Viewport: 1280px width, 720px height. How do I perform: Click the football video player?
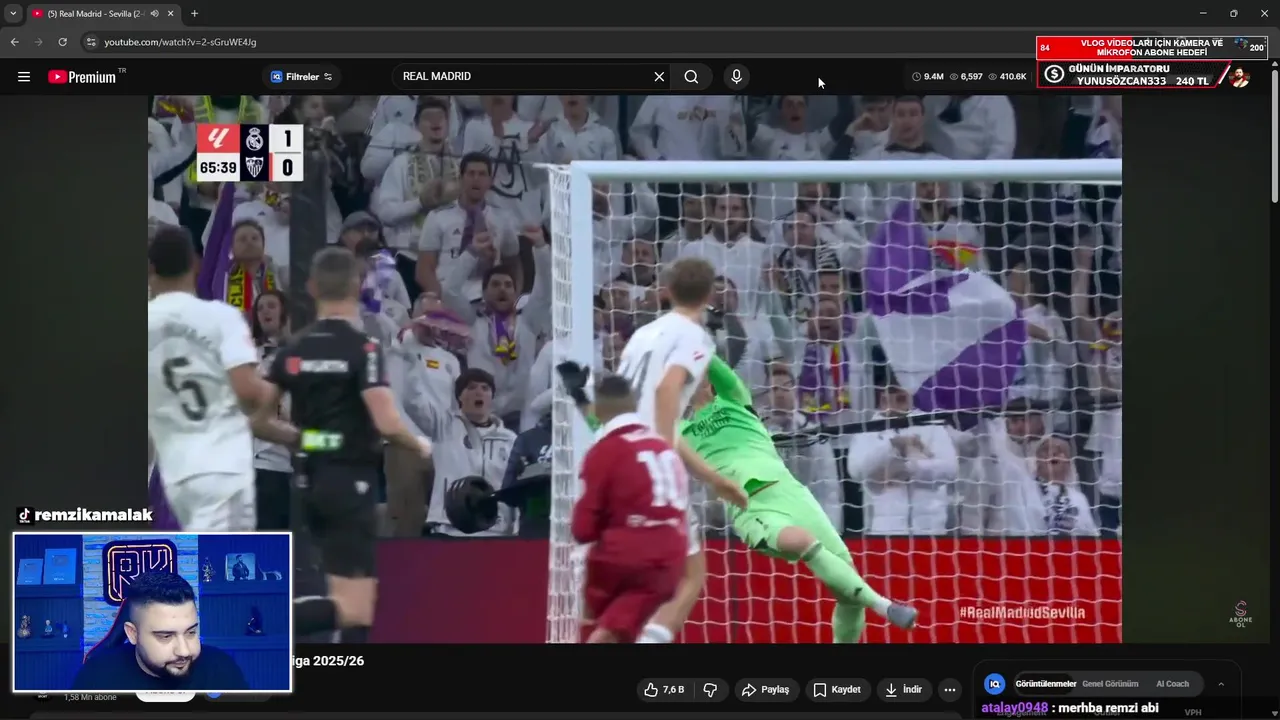(635, 369)
